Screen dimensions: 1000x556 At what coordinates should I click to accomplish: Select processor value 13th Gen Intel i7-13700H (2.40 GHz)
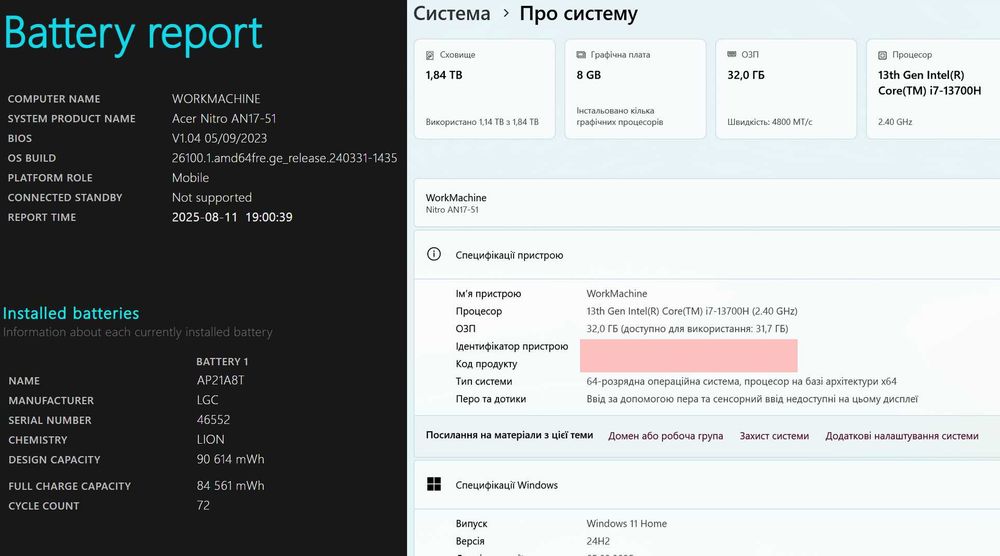tap(692, 311)
